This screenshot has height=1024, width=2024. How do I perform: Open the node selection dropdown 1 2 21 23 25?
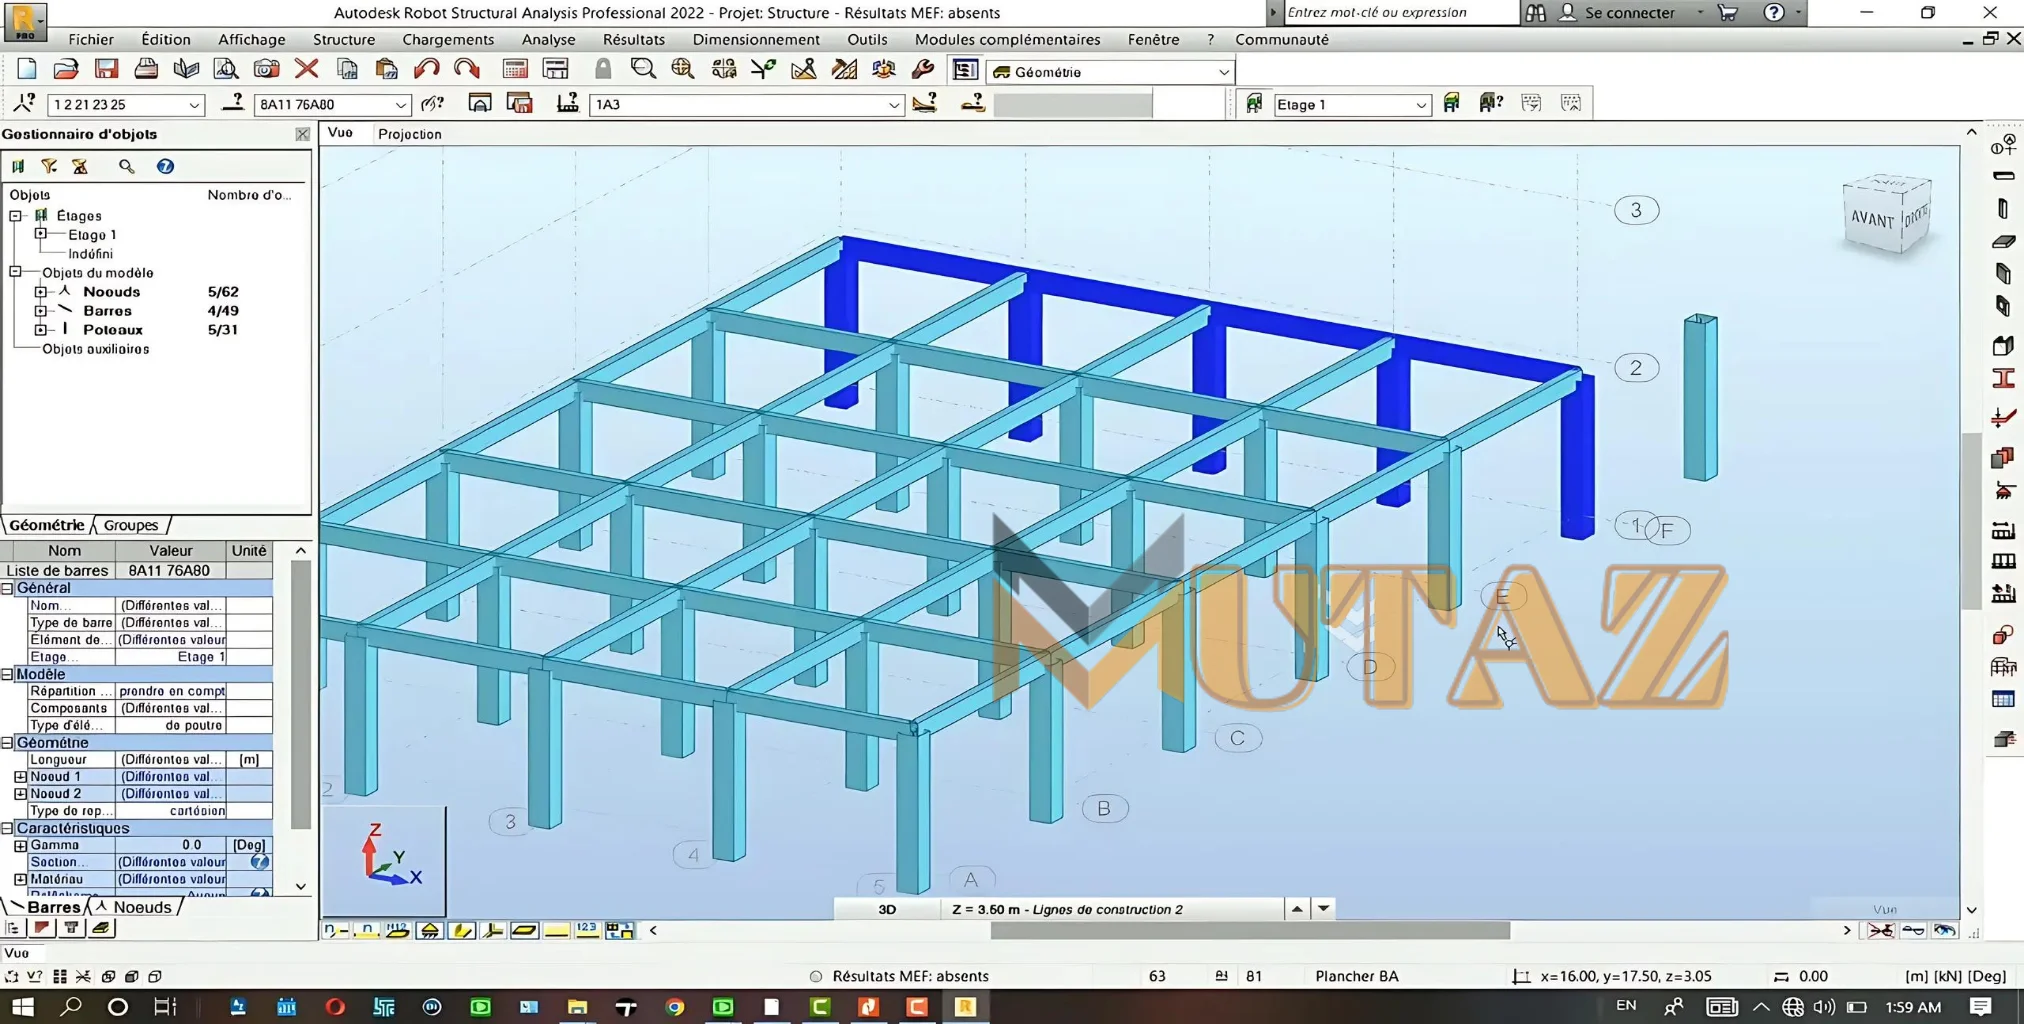[194, 105]
